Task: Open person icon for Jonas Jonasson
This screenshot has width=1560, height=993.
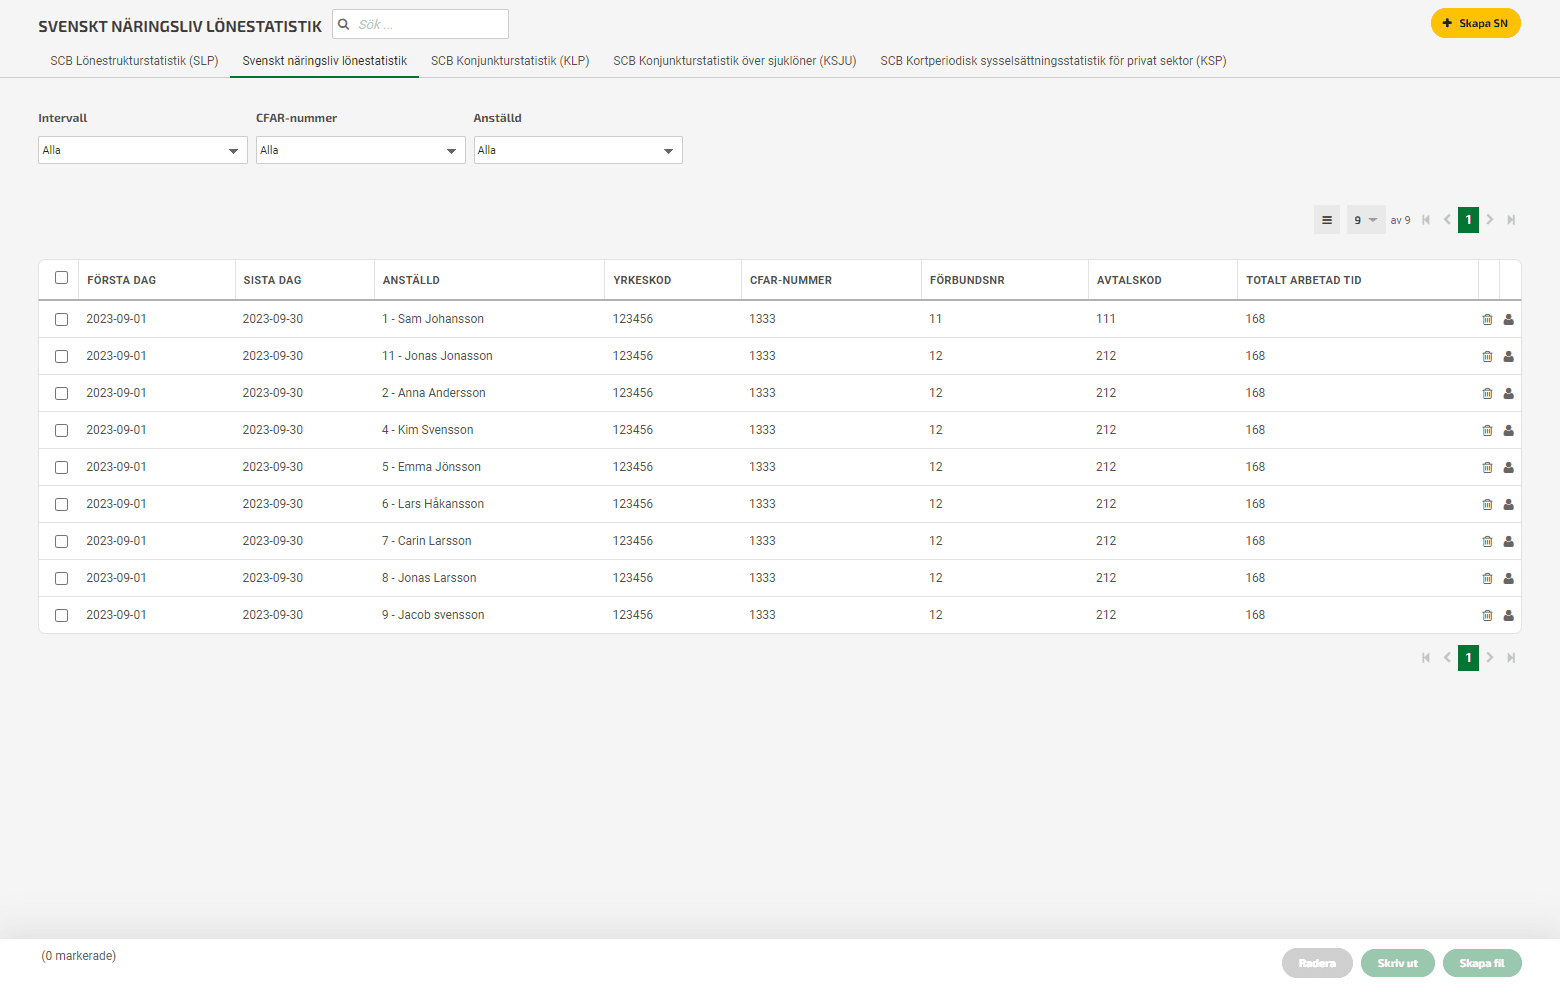Action: click(x=1509, y=357)
